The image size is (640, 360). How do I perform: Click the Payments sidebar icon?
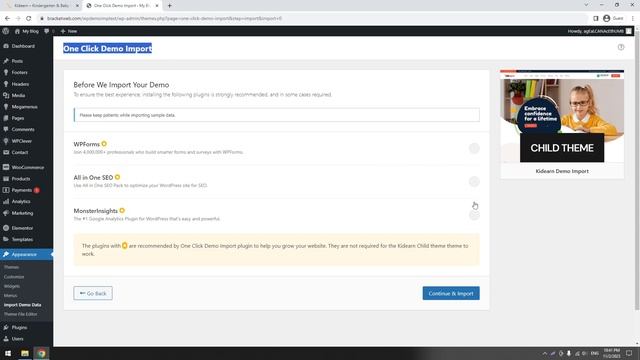[6, 190]
